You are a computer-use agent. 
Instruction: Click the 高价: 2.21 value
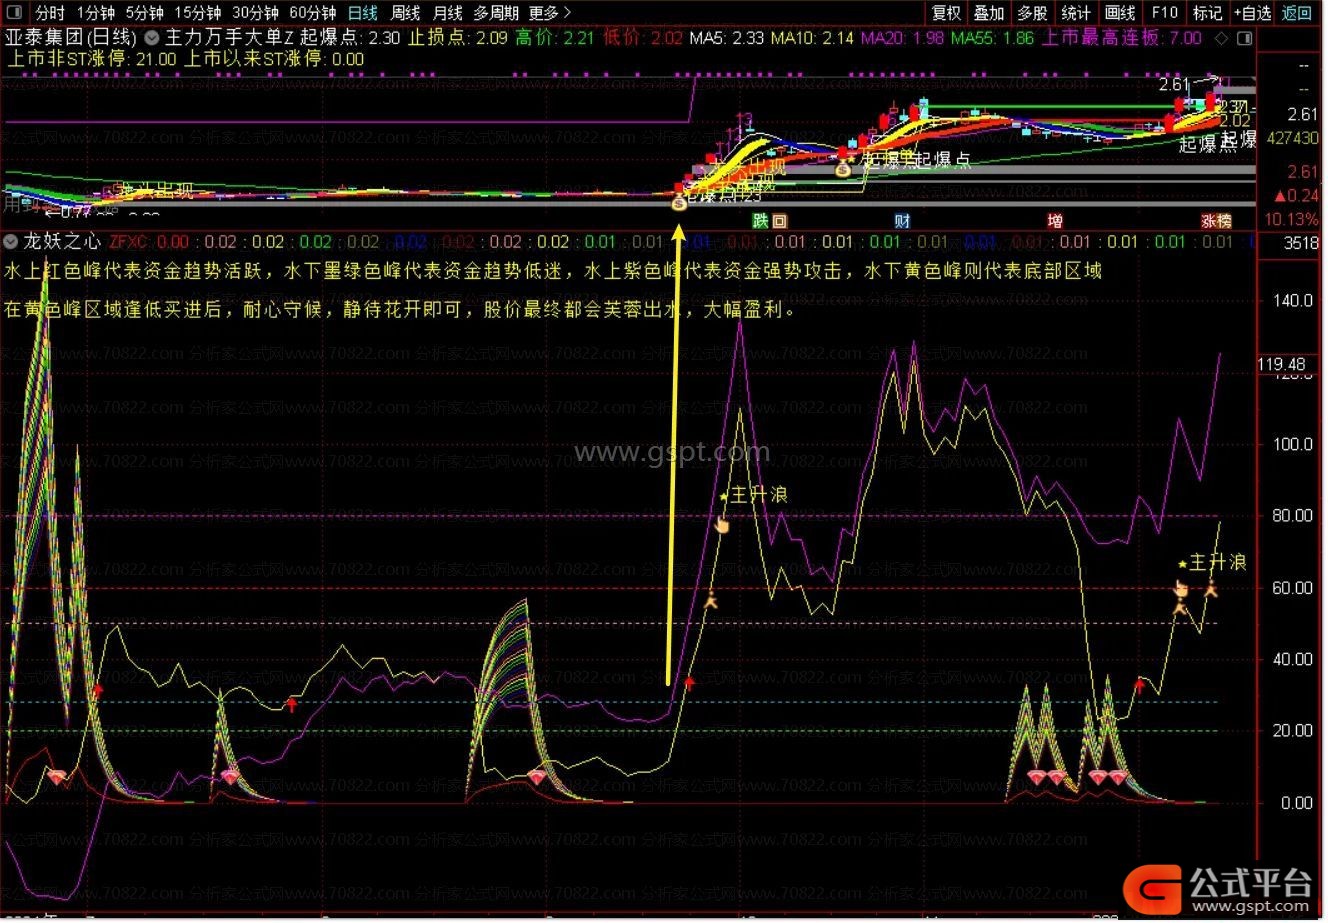[x=555, y=38]
